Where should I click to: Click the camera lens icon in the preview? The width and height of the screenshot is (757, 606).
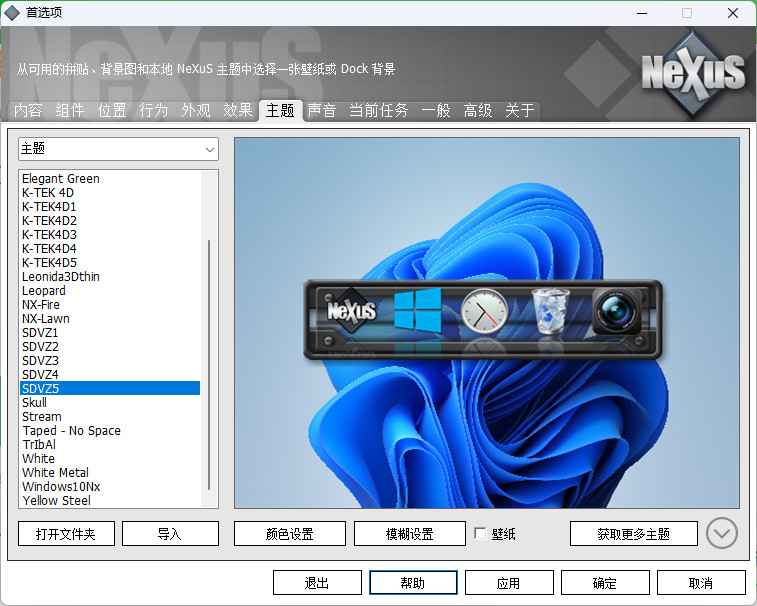coord(617,311)
